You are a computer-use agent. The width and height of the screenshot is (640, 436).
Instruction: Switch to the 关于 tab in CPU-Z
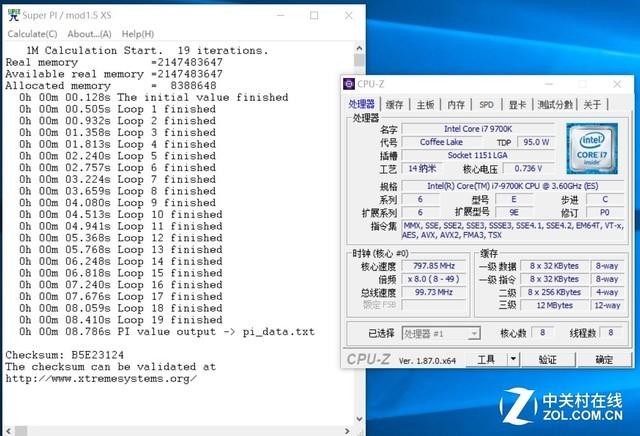tap(592, 105)
